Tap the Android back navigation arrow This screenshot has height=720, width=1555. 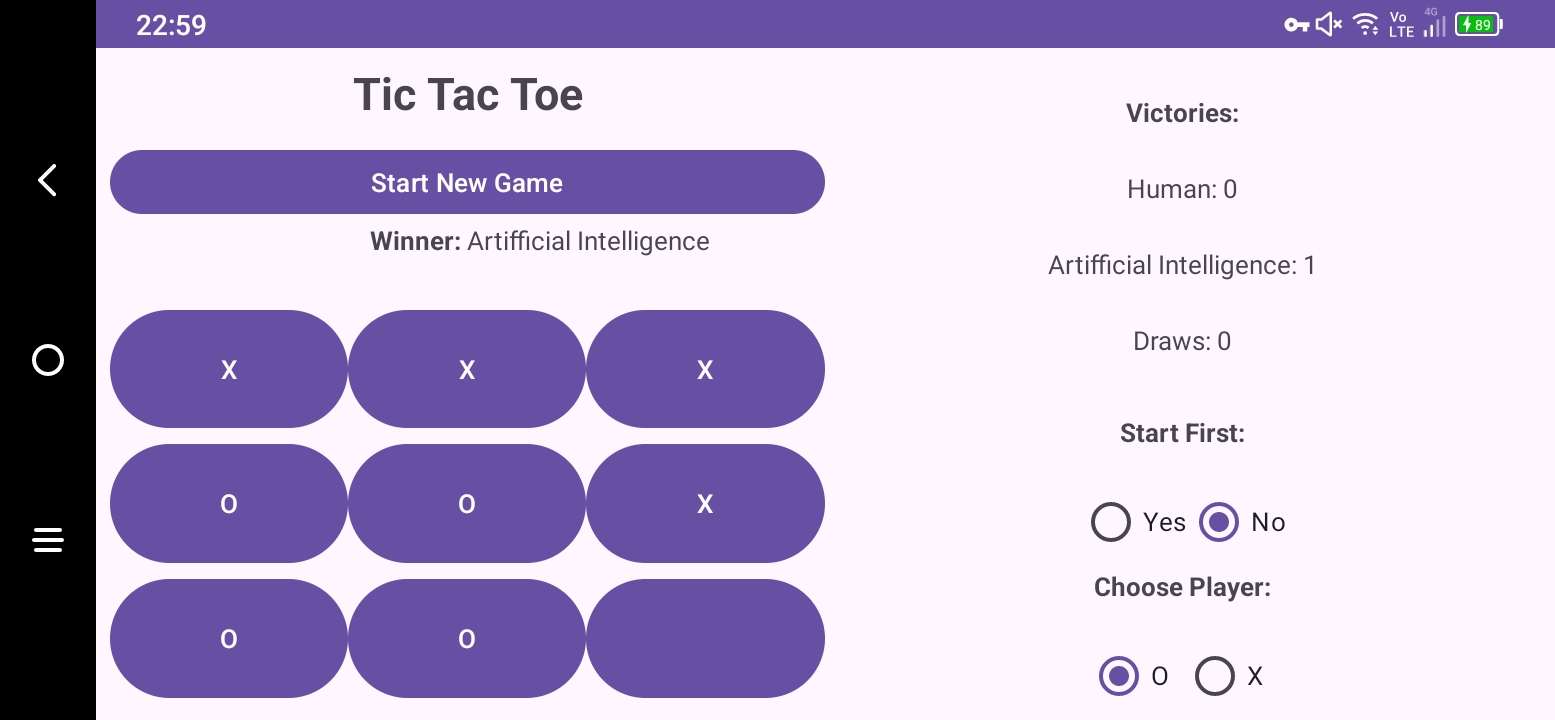click(x=47, y=180)
